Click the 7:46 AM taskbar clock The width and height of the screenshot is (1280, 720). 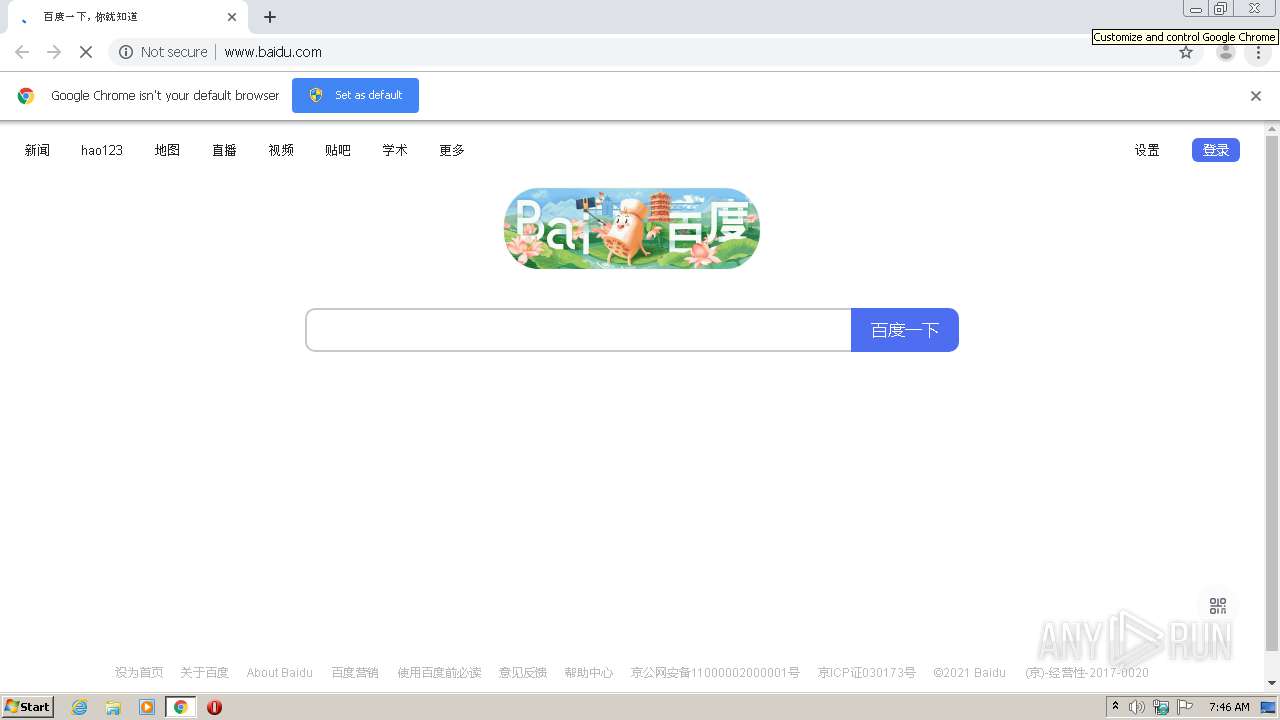(x=1229, y=707)
